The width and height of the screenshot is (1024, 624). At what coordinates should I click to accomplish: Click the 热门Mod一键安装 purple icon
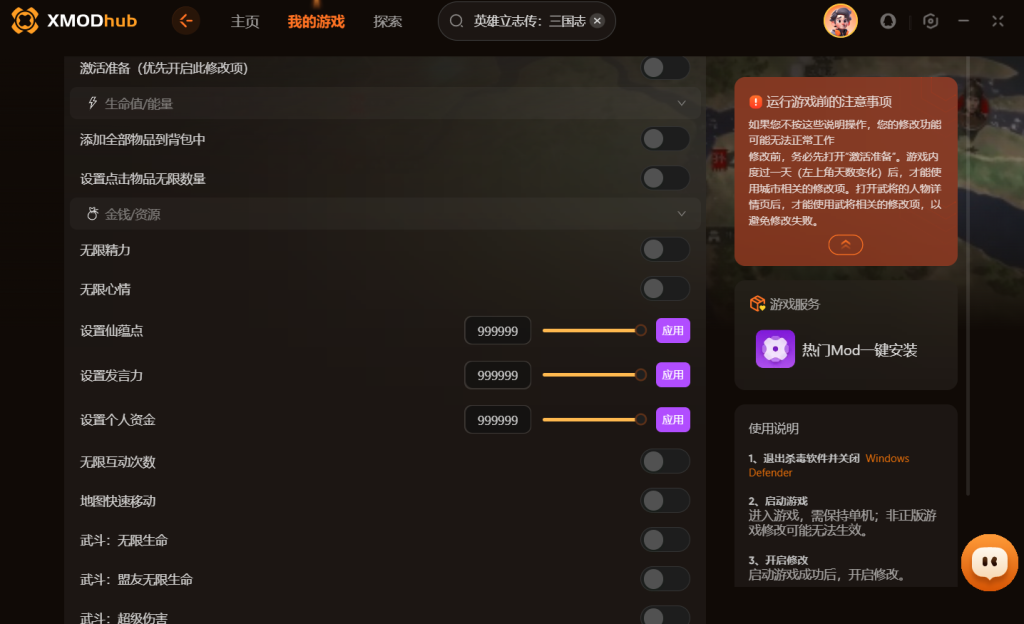775,349
